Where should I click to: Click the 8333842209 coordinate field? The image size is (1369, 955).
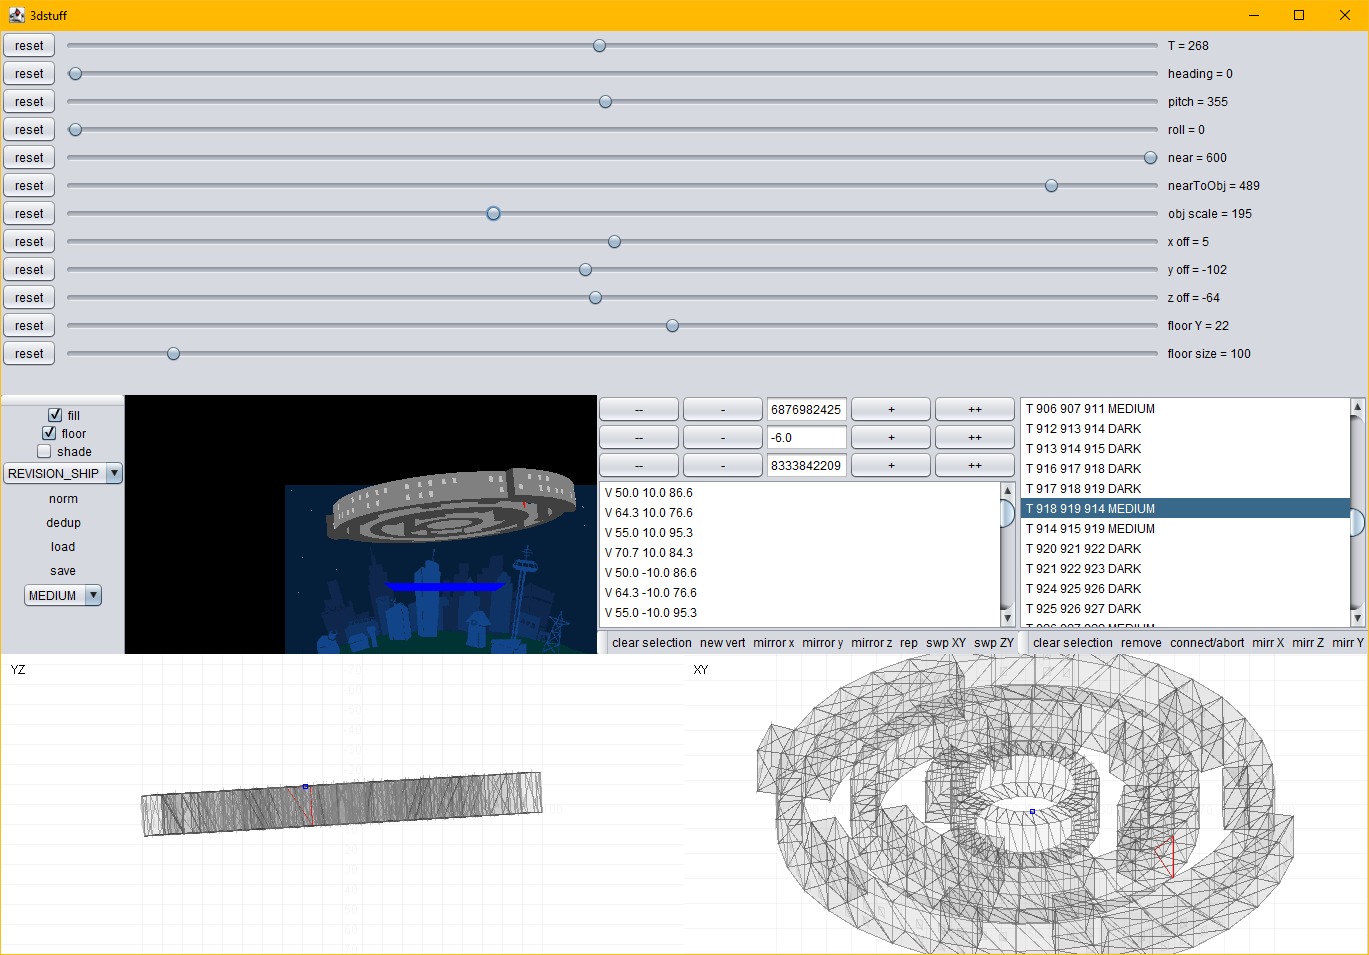pos(806,466)
